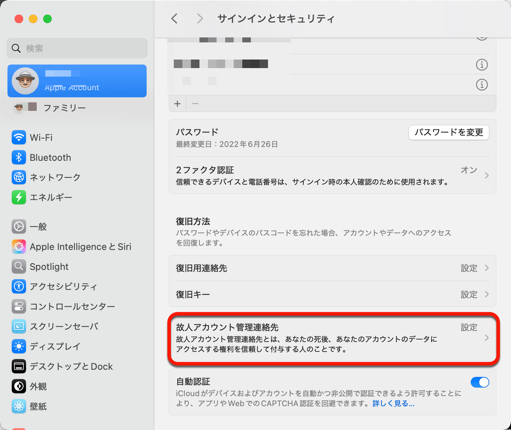Open 故人アカウント管理連絡先 chevron
This screenshot has height=430, width=511.
(487, 338)
